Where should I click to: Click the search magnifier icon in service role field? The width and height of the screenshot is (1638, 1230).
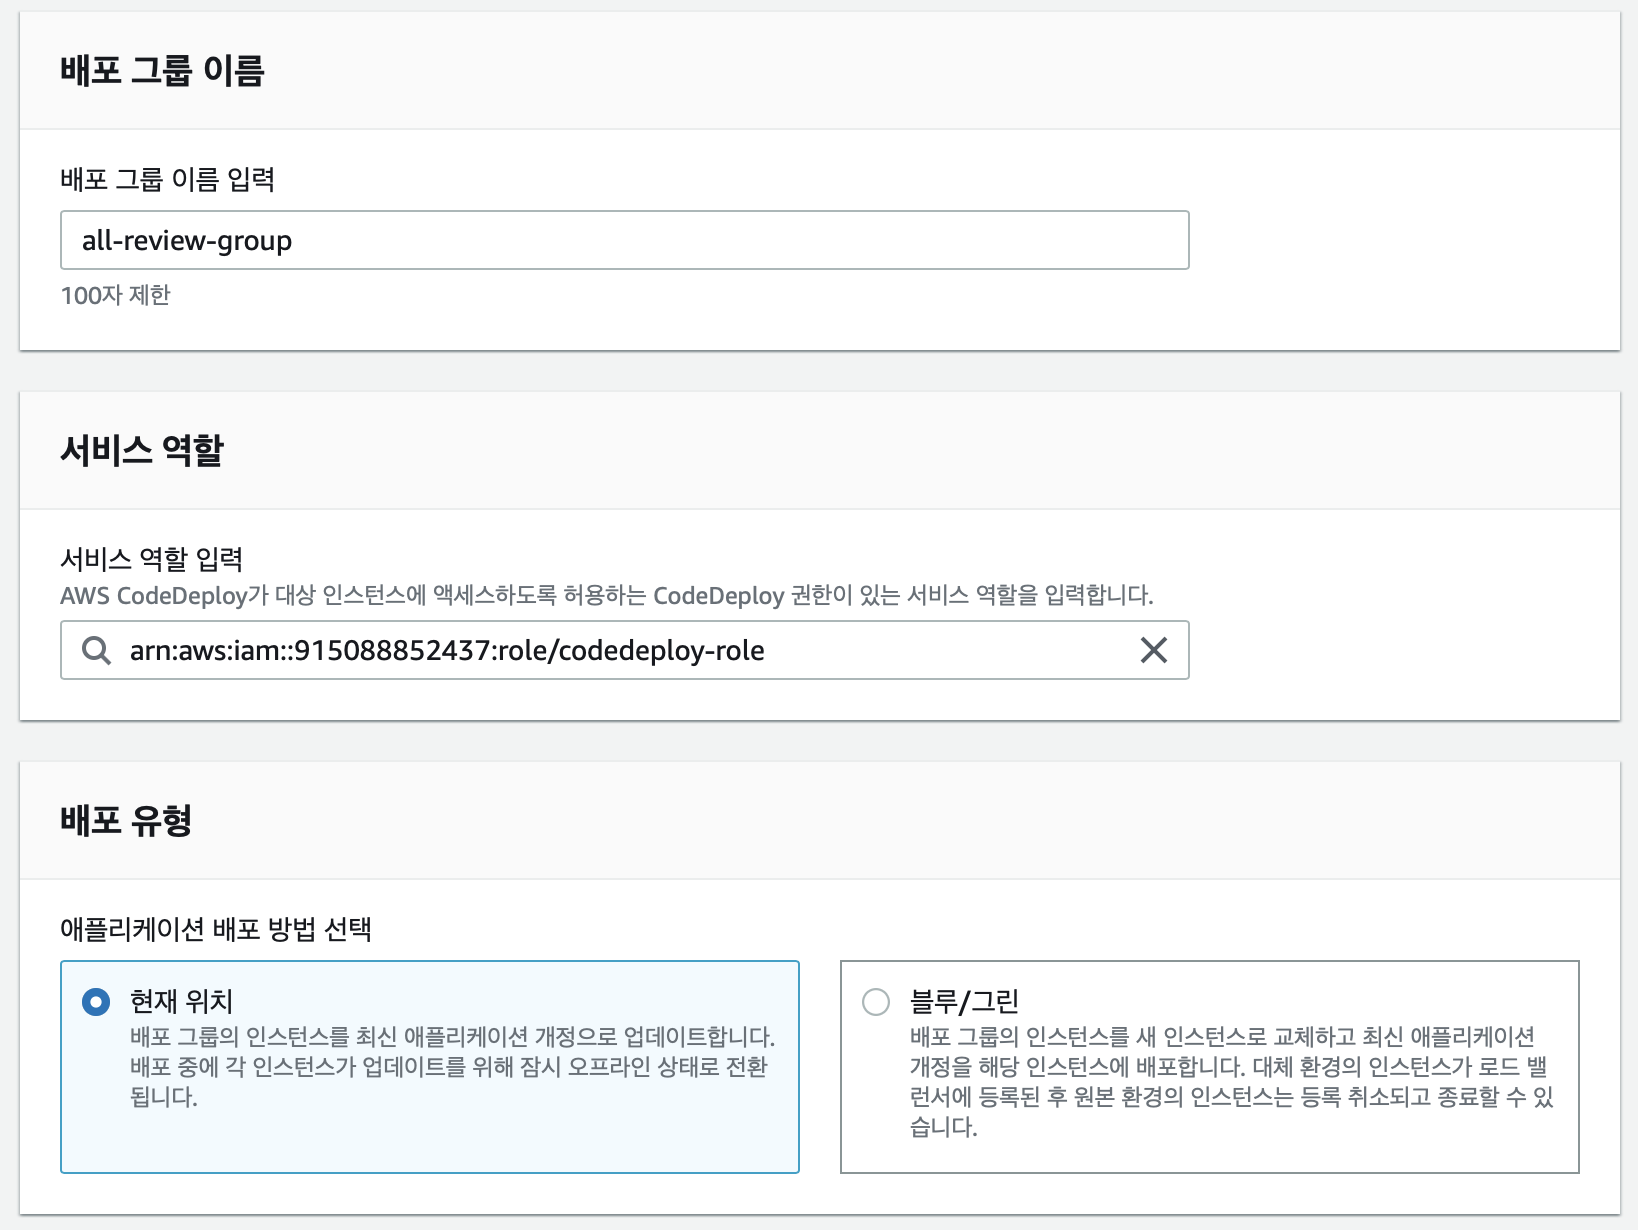click(96, 650)
